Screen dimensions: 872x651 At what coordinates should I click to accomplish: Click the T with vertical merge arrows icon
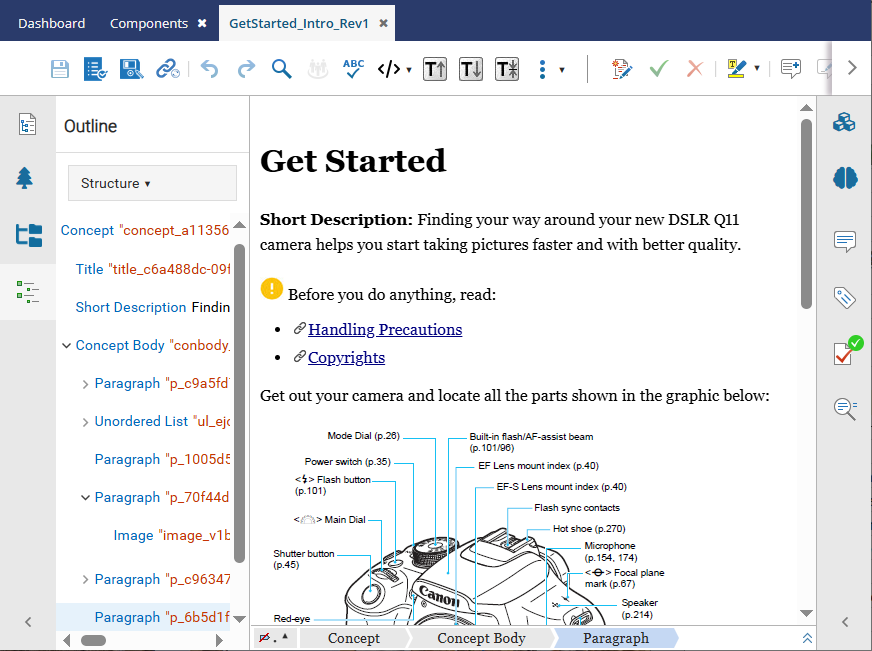coord(507,69)
